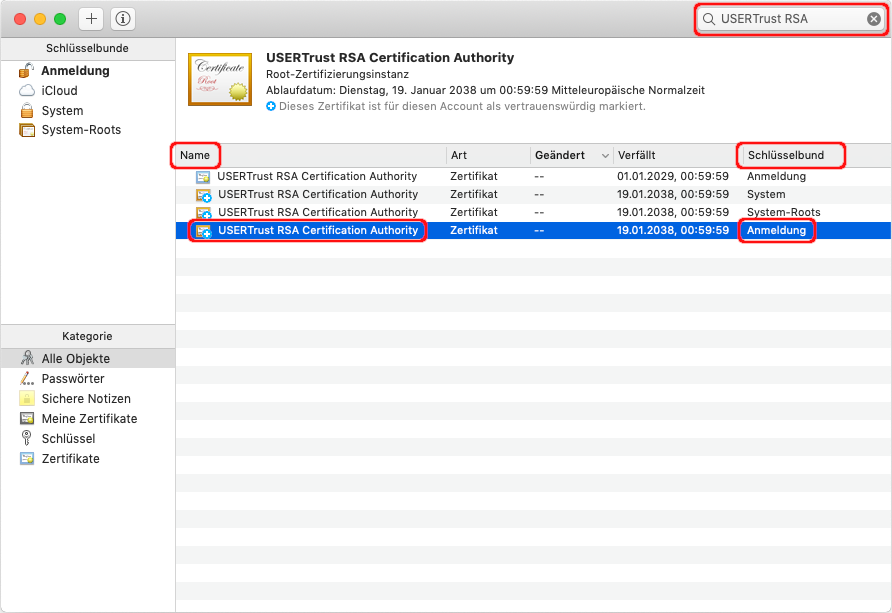Click the Root-Zertifizierungsinstanz subtitle text
The width and height of the screenshot is (892, 613).
pos(337,74)
